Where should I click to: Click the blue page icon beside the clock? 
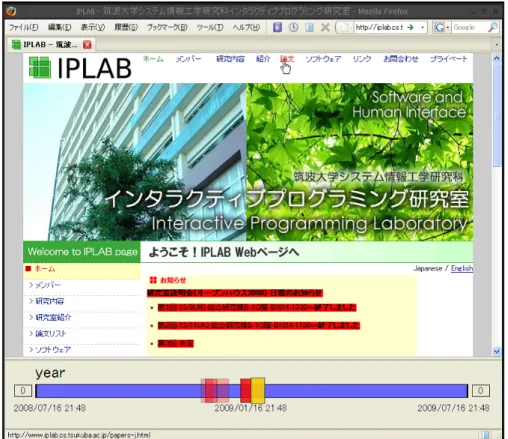(x=309, y=27)
